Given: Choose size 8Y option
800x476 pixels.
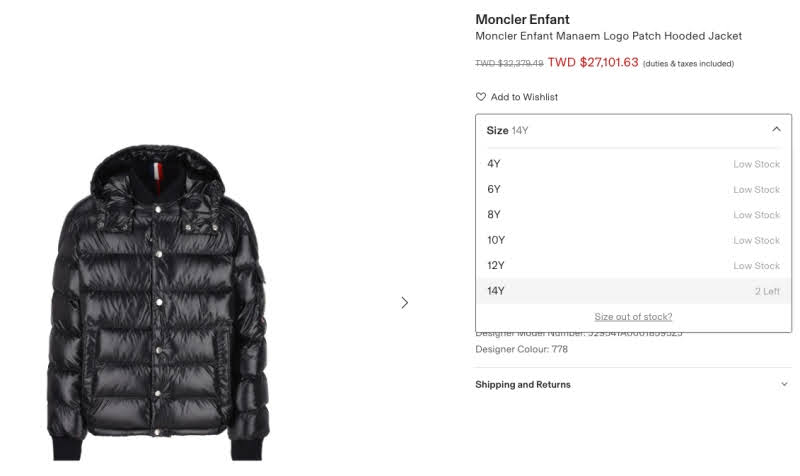Looking at the screenshot, I should pyautogui.click(x=633, y=215).
